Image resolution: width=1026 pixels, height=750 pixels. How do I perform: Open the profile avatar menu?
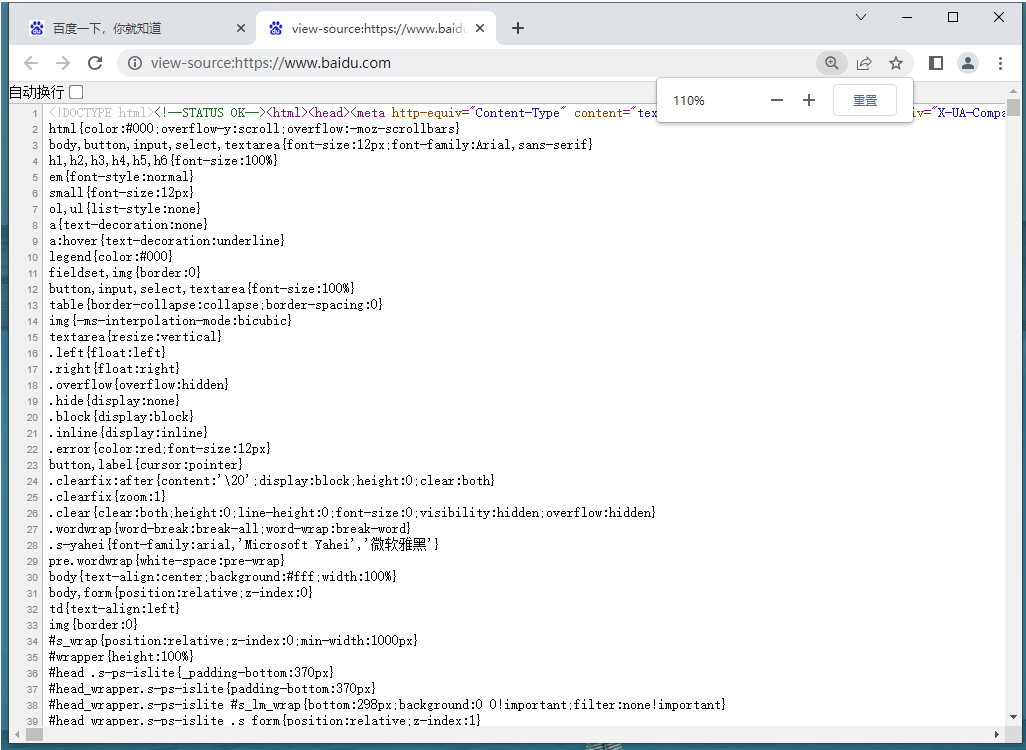coord(968,63)
